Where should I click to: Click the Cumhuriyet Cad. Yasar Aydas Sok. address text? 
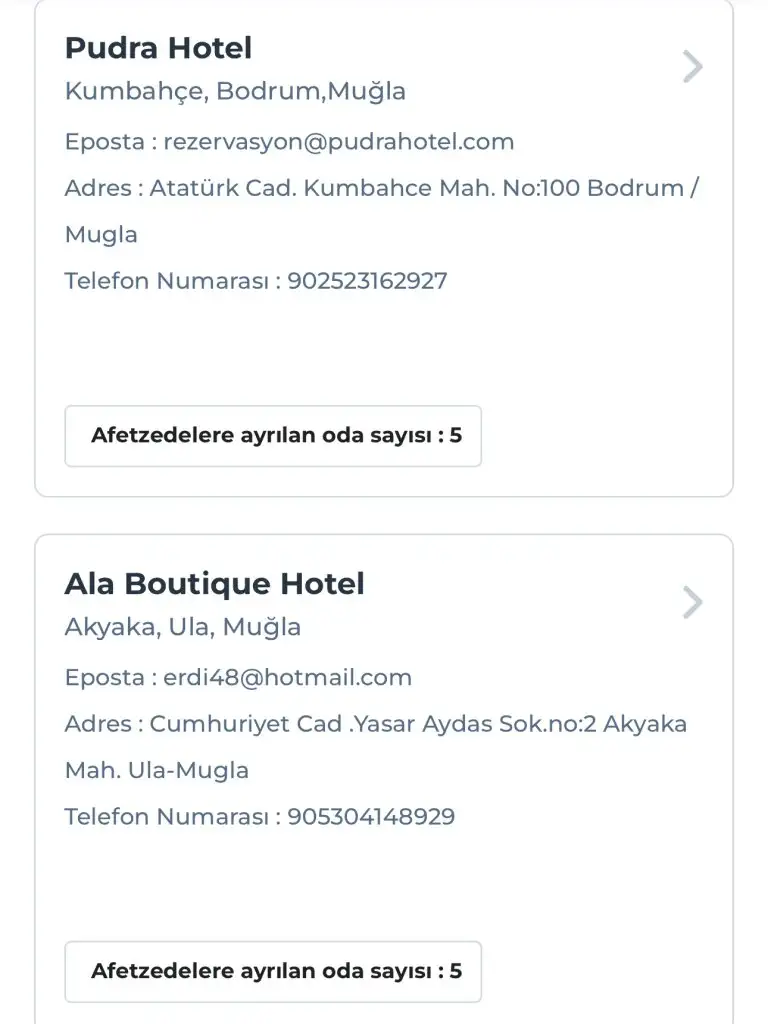[x=418, y=725]
